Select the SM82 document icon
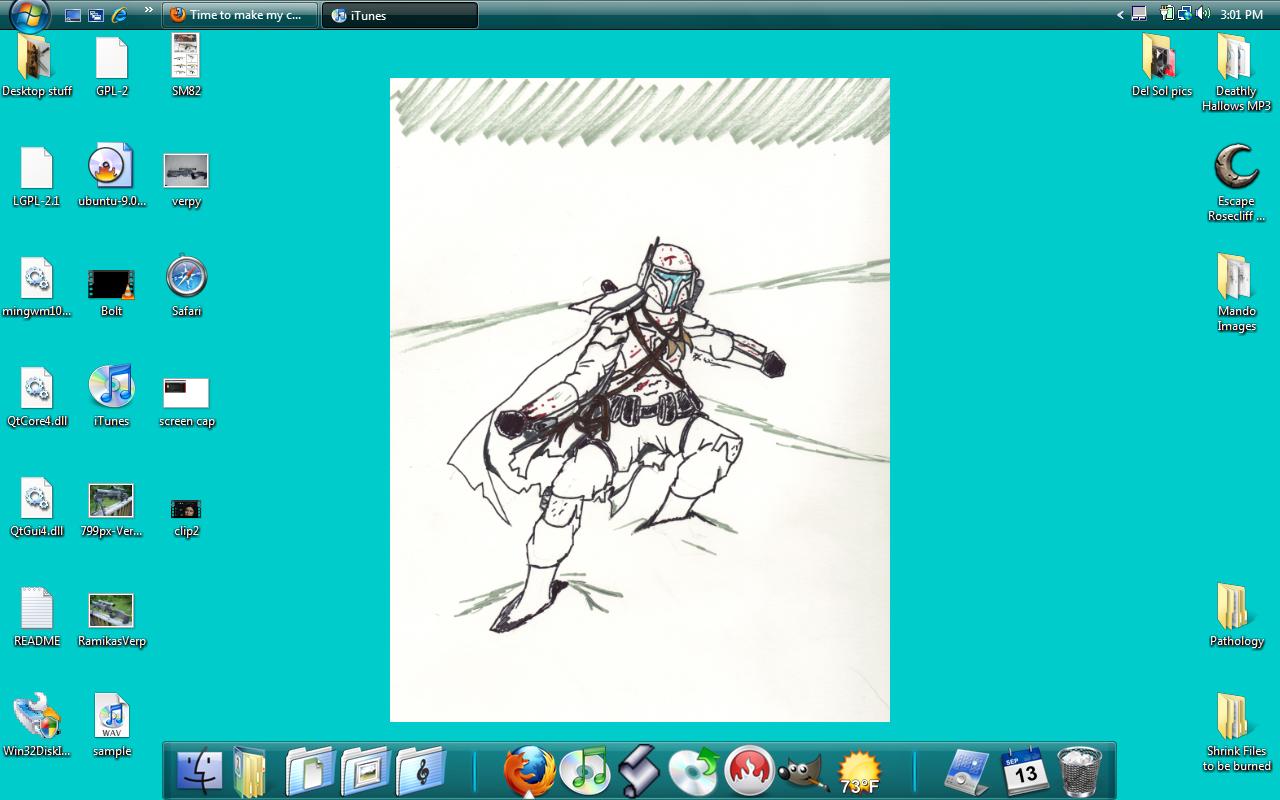1280x800 pixels. point(186,66)
